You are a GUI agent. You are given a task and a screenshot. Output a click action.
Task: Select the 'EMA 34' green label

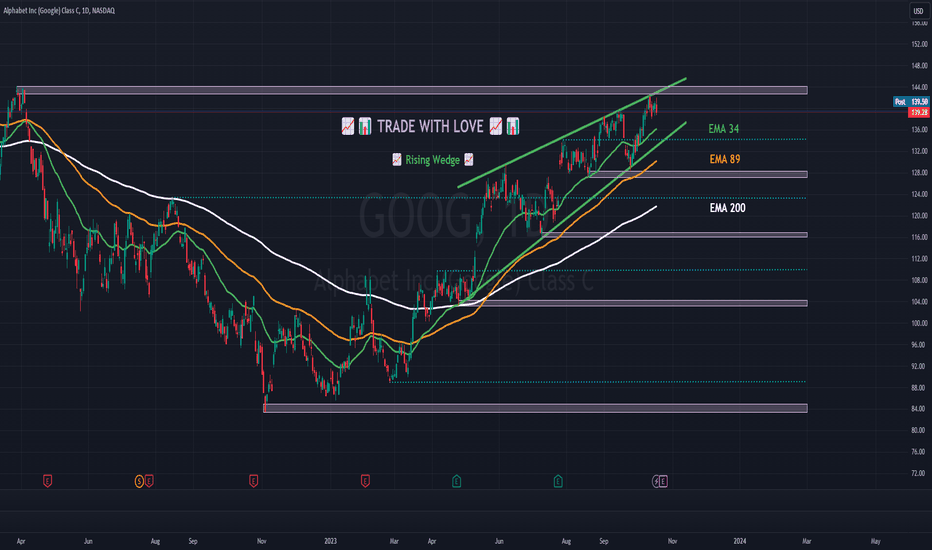(x=724, y=128)
